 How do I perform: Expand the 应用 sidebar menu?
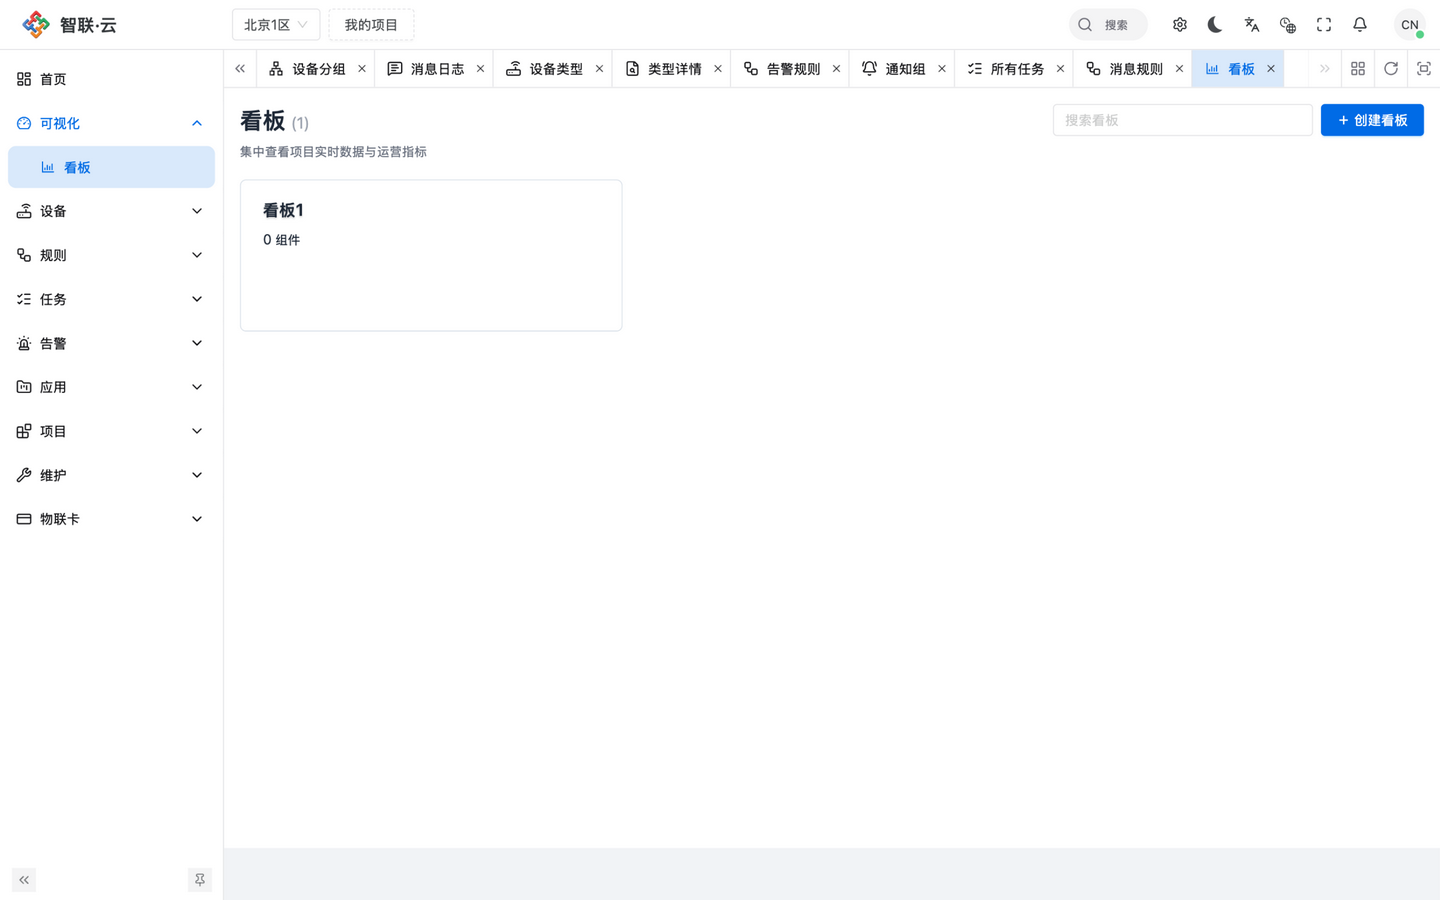[111, 387]
